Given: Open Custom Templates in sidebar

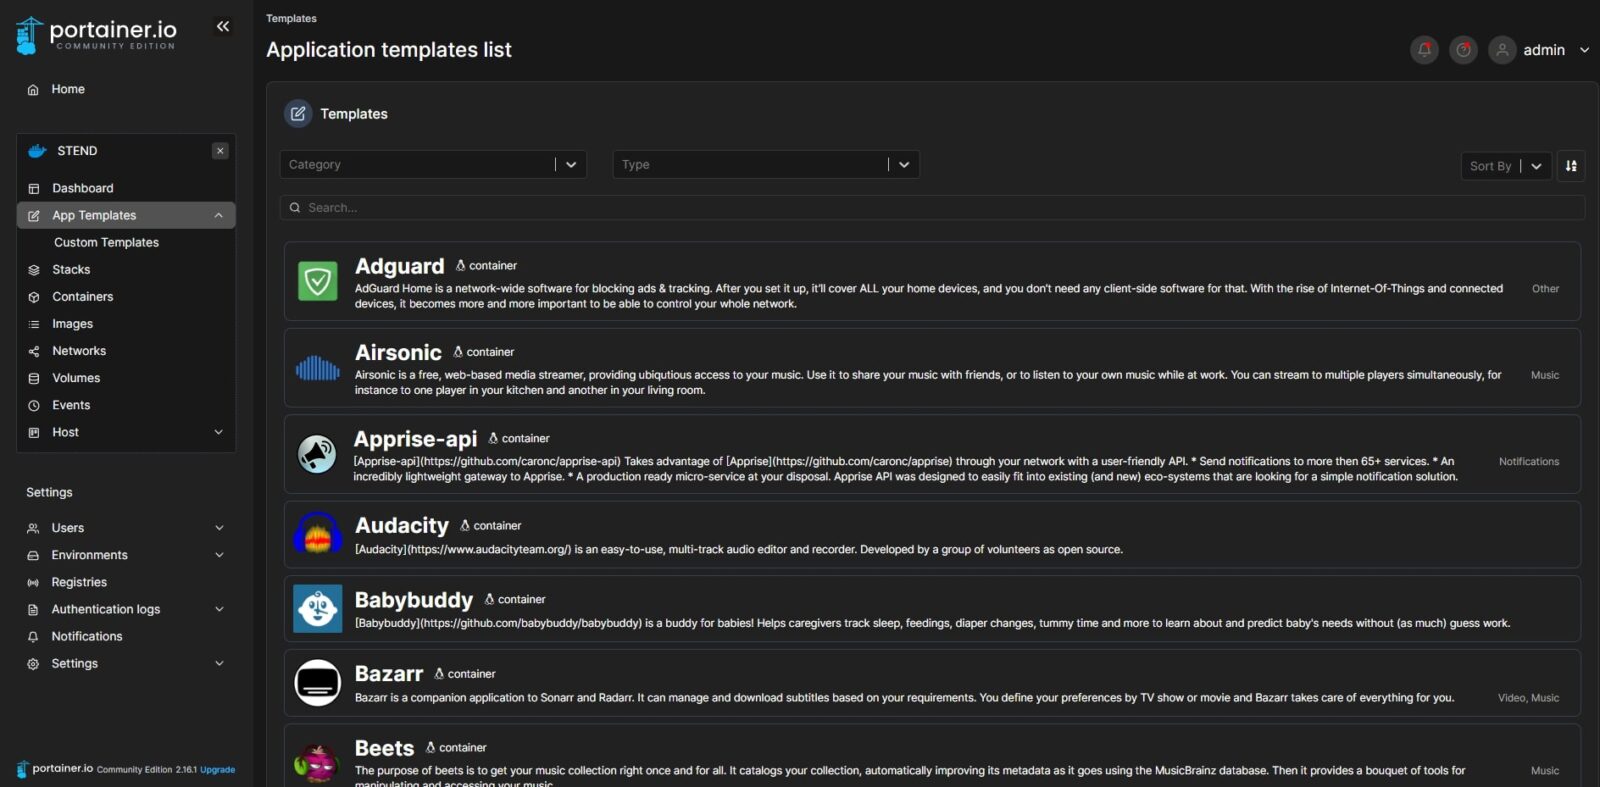Looking at the screenshot, I should click(106, 243).
